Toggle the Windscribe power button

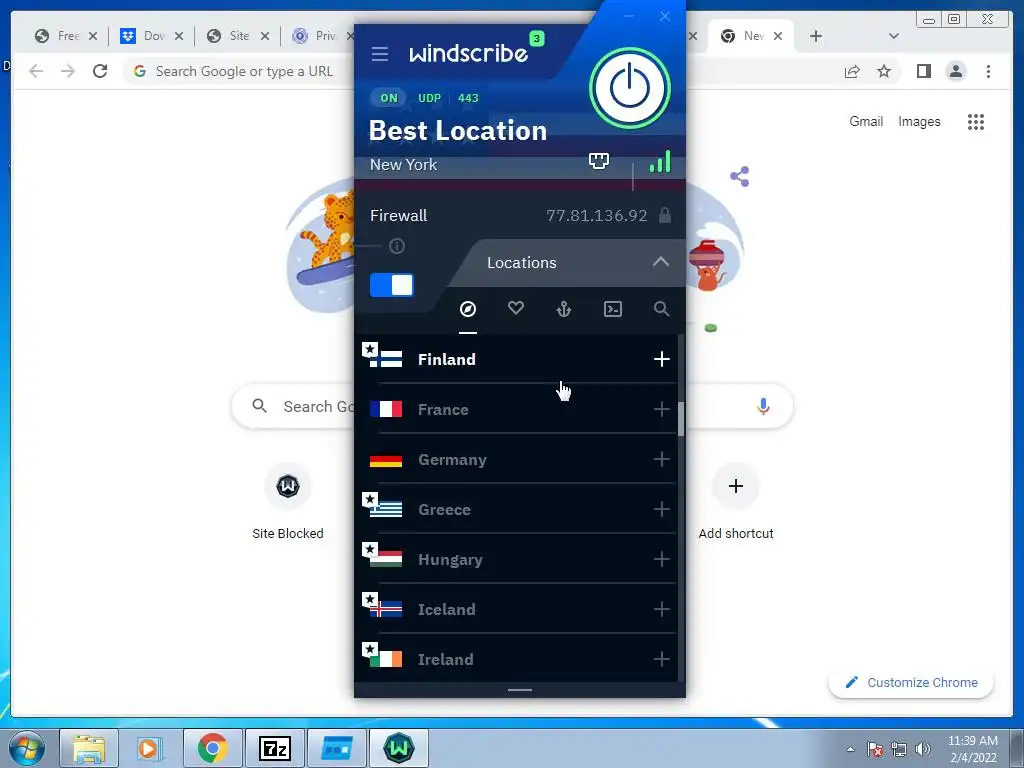click(630, 88)
